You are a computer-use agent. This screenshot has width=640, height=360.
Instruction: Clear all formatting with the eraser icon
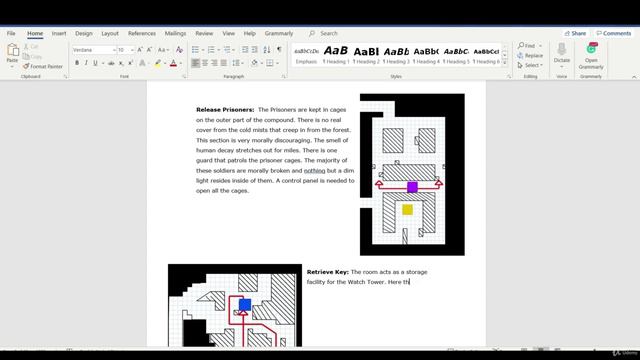(x=179, y=50)
